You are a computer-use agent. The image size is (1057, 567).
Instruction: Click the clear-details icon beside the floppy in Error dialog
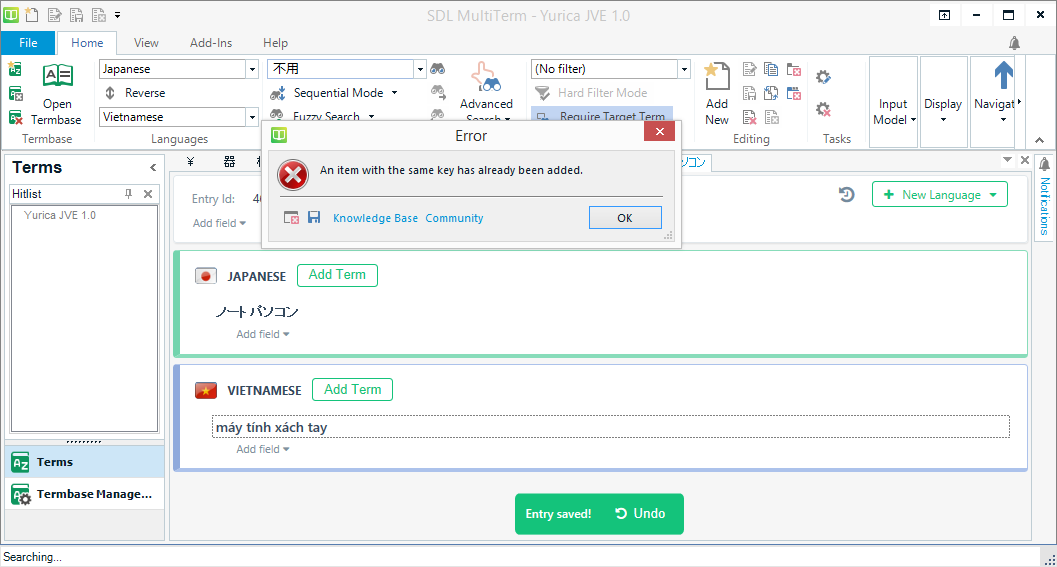click(291, 217)
